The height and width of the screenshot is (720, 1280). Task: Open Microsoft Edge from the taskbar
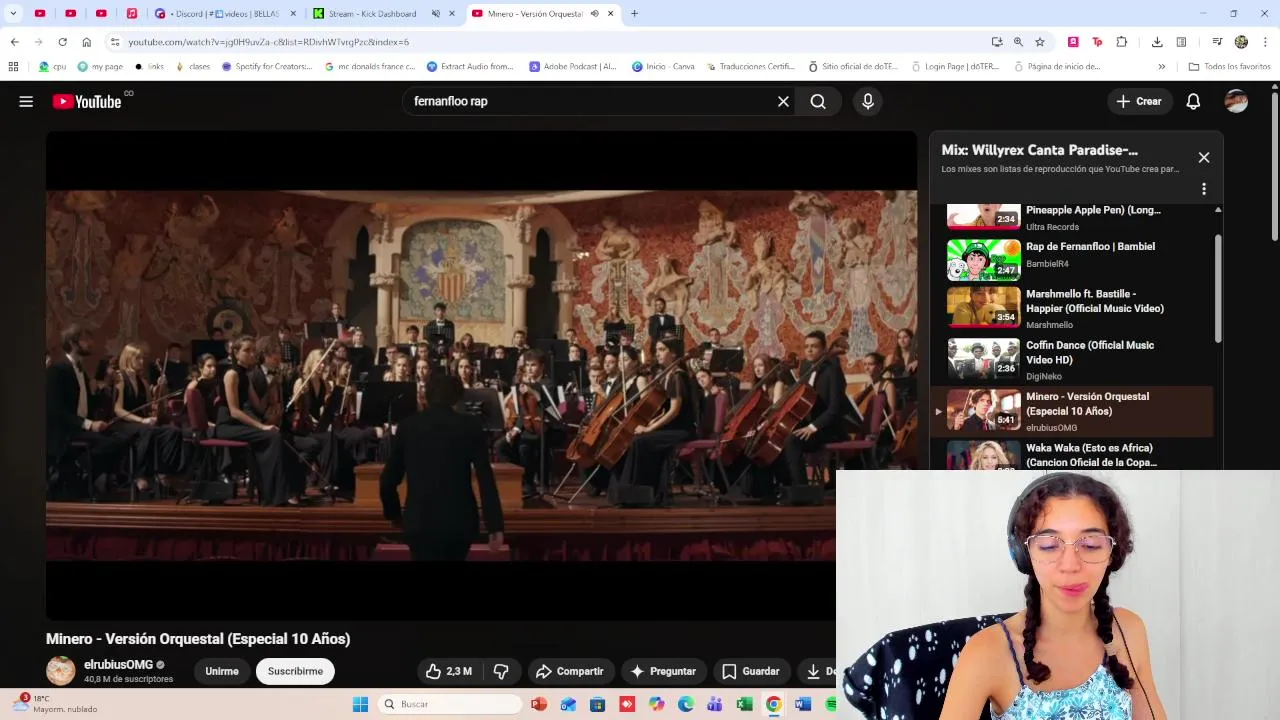(x=685, y=704)
